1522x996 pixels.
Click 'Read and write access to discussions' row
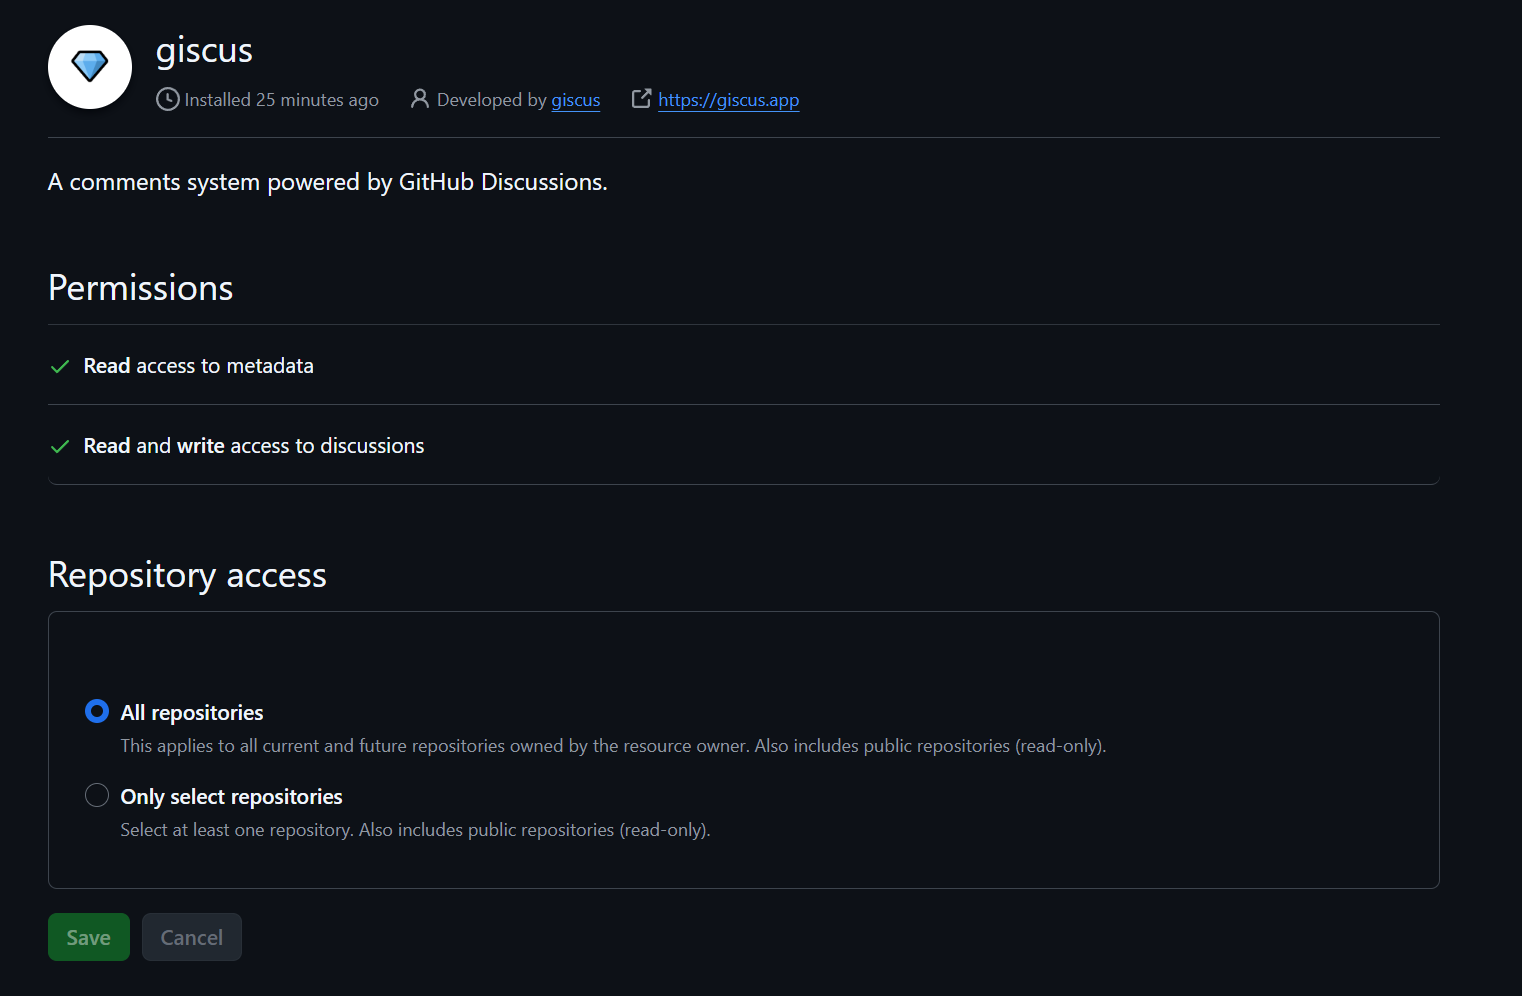tap(744, 445)
